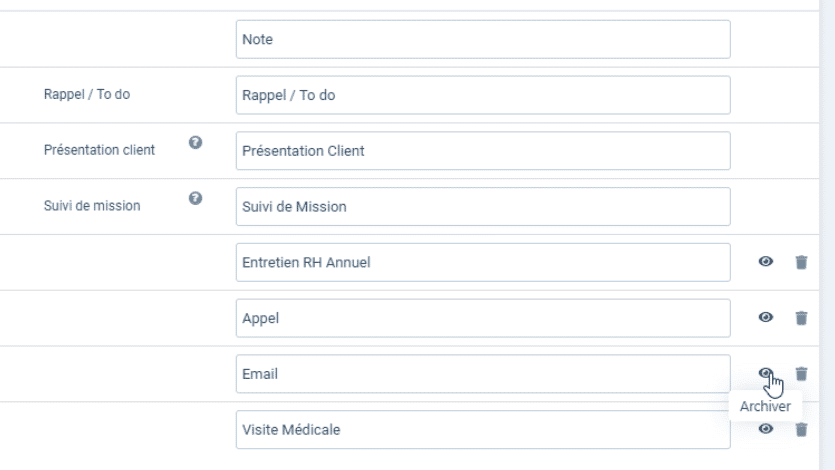Click the vertical scrollbar on right edge
This screenshot has width=835, height=470.
point(827,235)
